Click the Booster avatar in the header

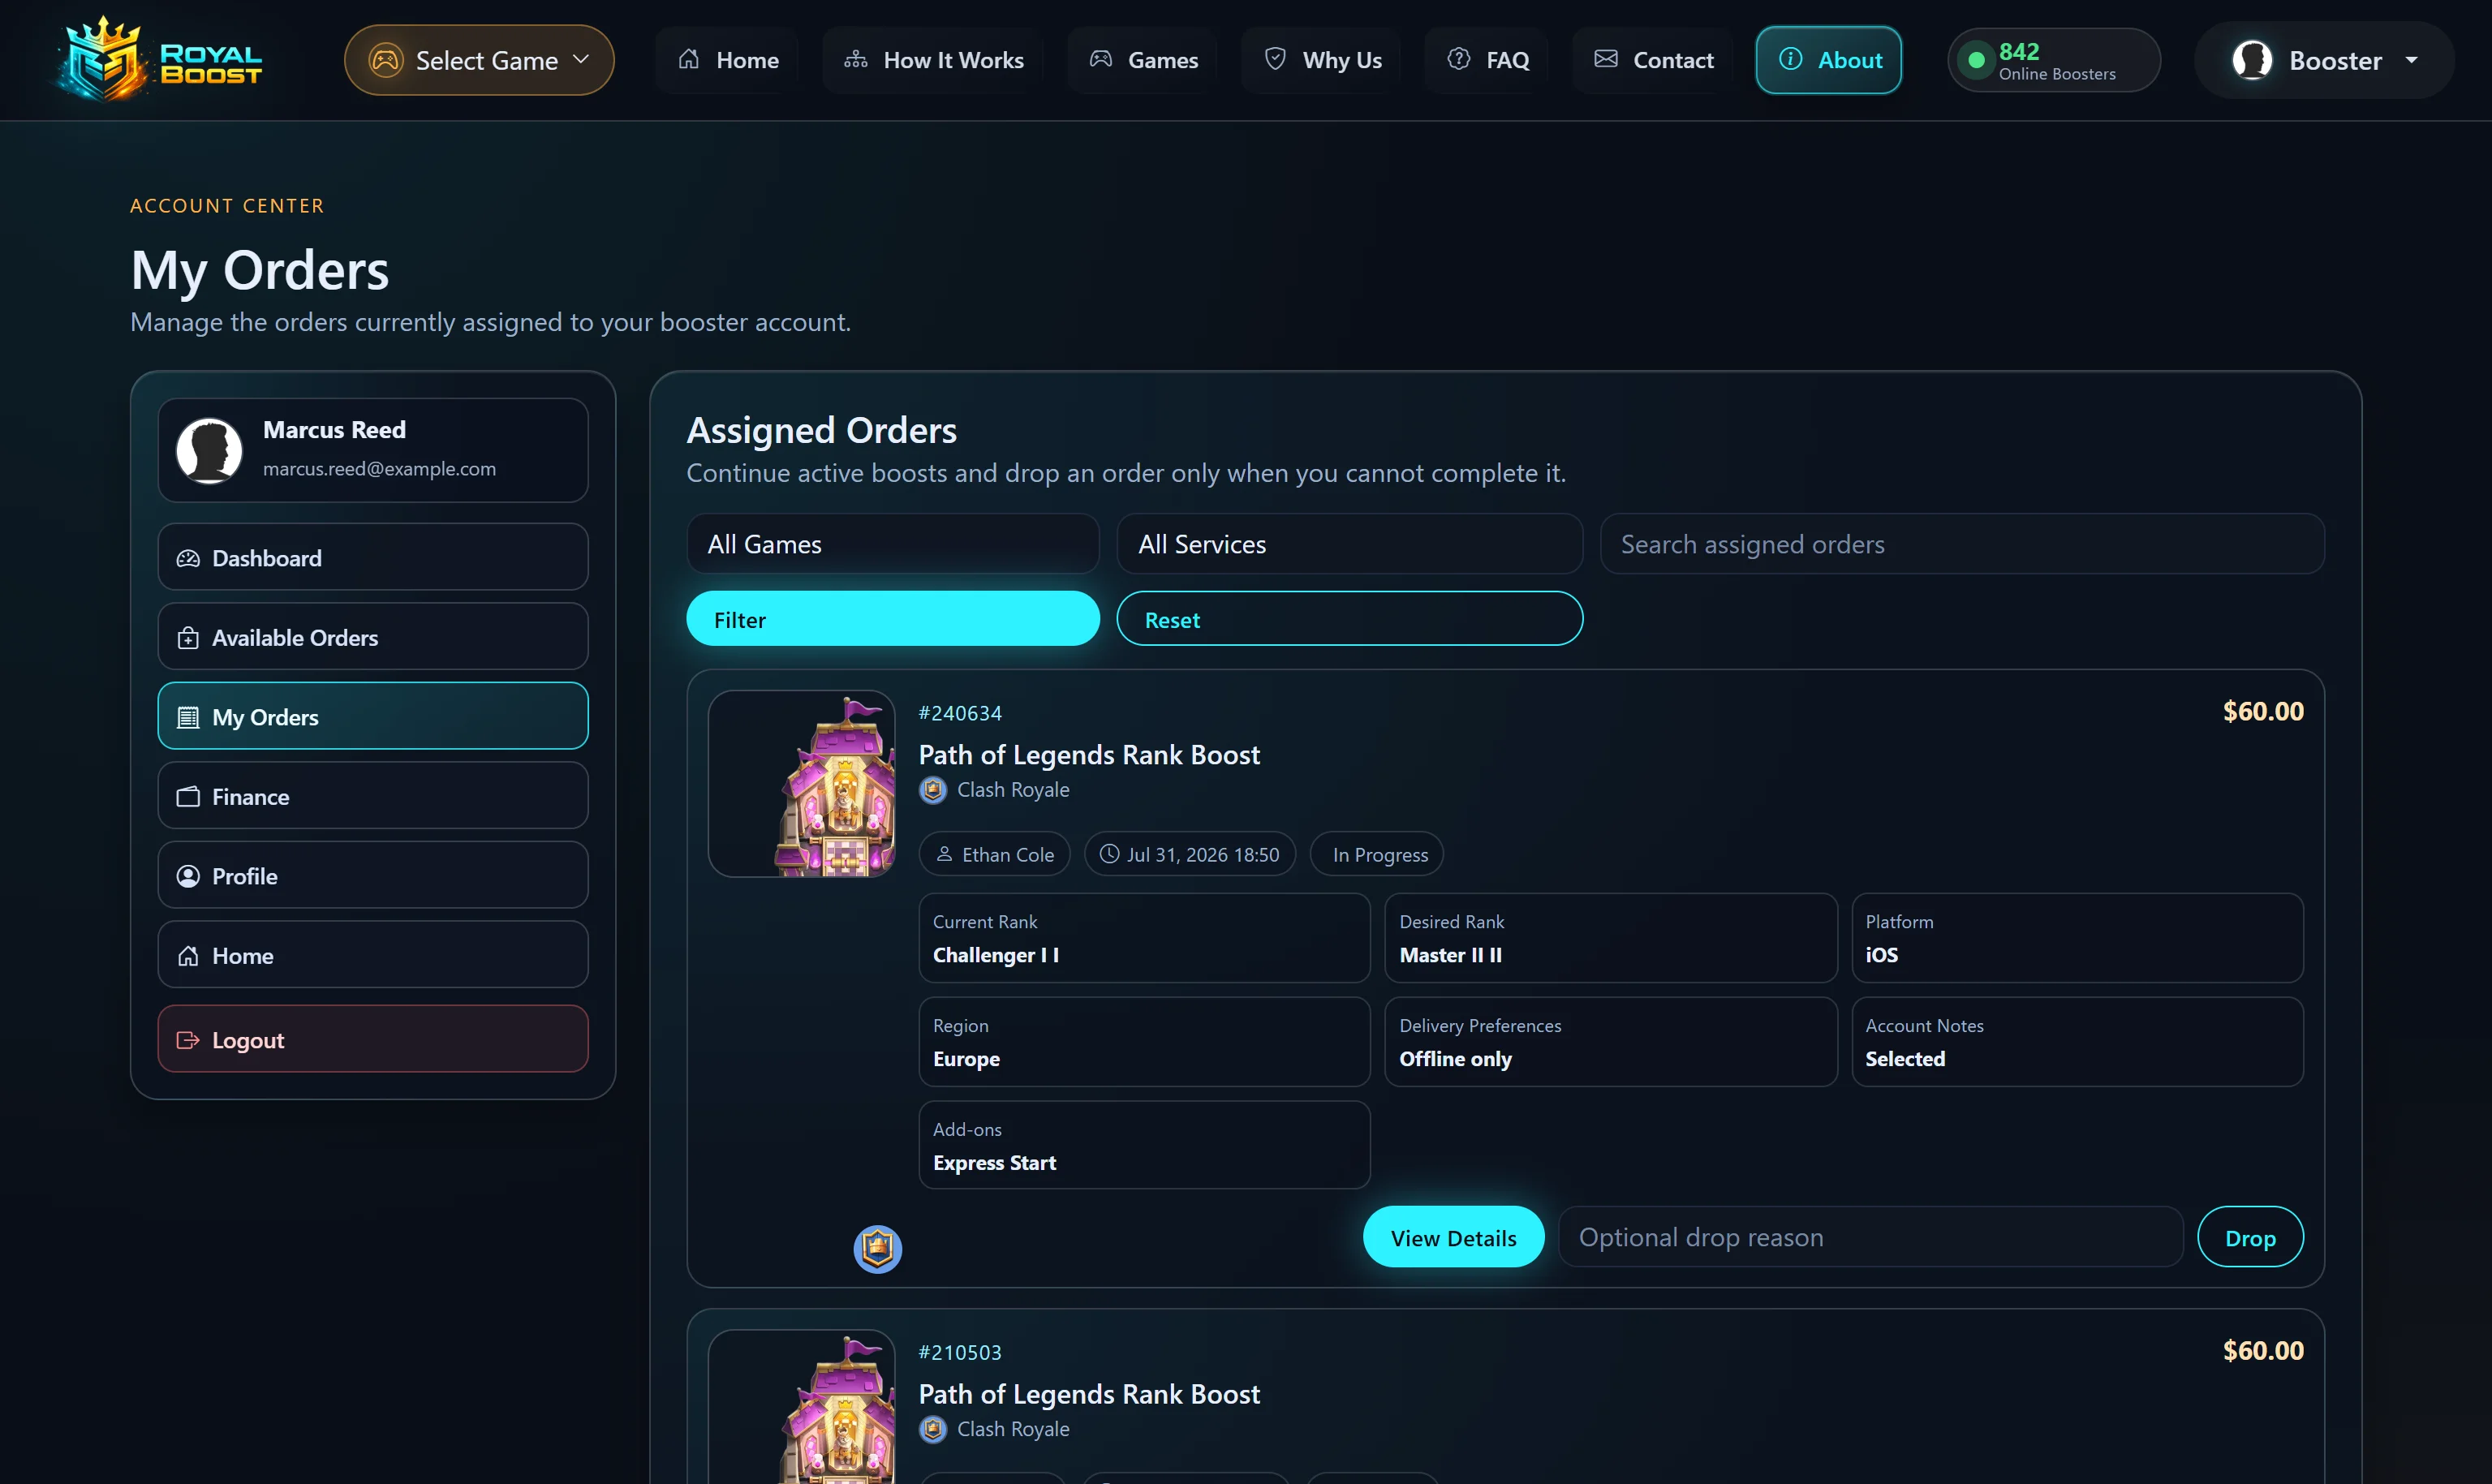[x=2252, y=60]
